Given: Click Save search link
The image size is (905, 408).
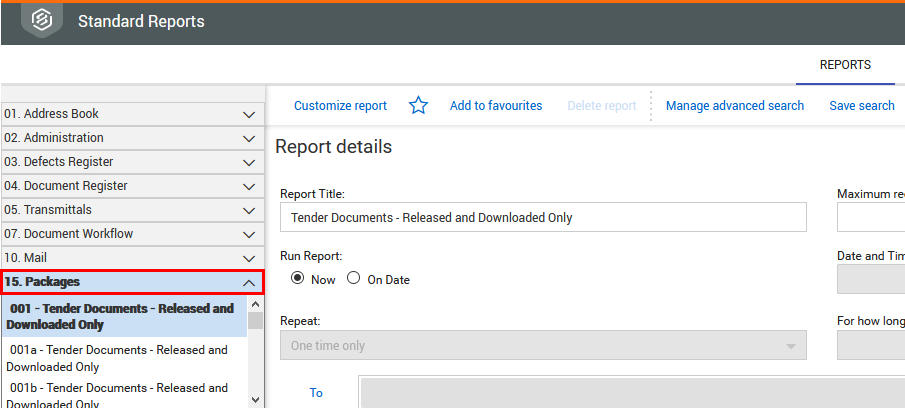Looking at the screenshot, I should click(x=861, y=106).
